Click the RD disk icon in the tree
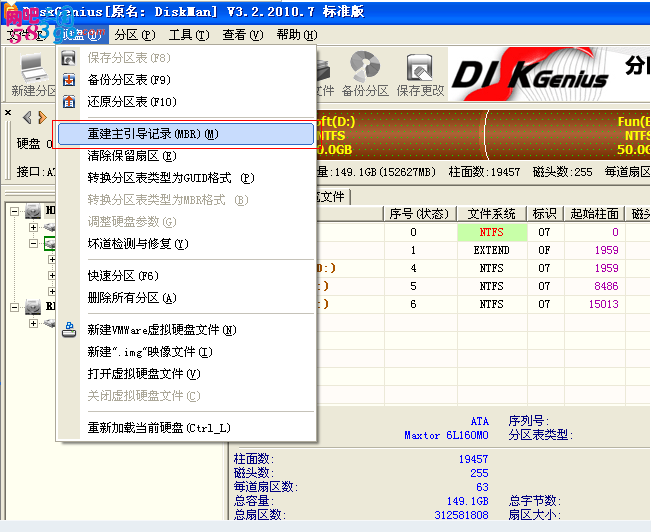Image resolution: width=651 pixels, height=532 pixels. click(33, 307)
